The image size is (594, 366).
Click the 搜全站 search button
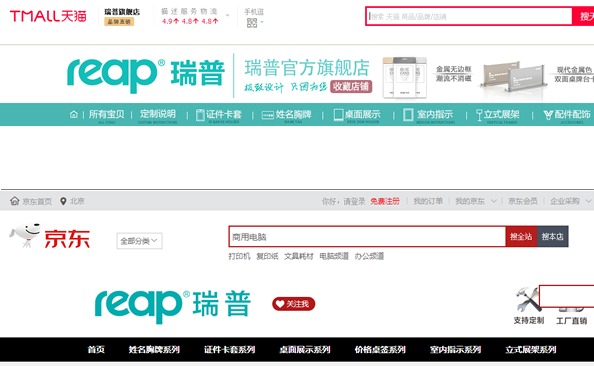[521, 236]
